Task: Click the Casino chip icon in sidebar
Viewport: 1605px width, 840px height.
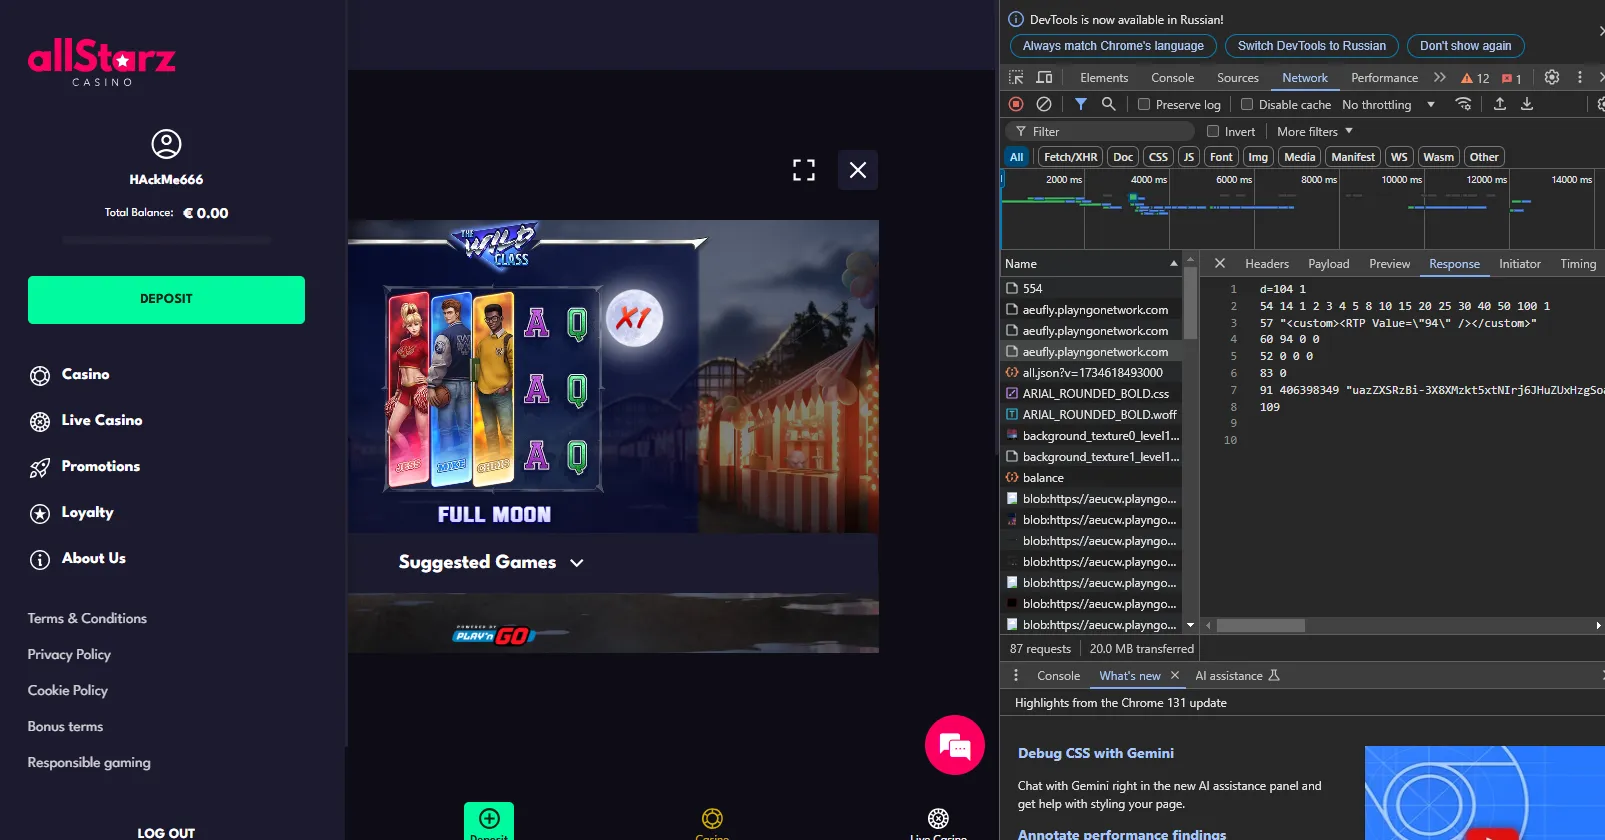Action: click(40, 376)
